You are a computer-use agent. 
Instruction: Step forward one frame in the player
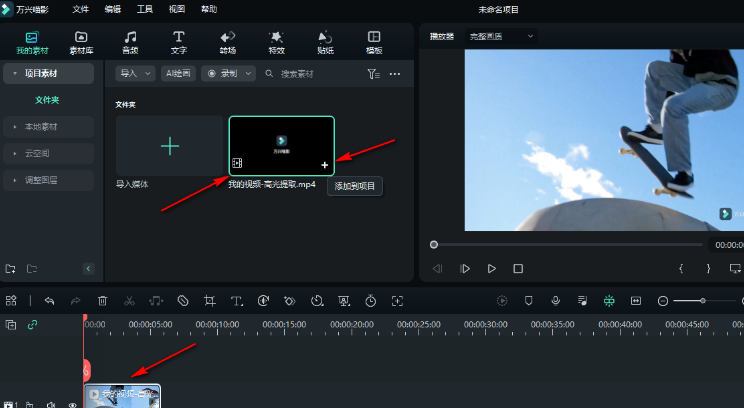pyautogui.click(x=465, y=269)
